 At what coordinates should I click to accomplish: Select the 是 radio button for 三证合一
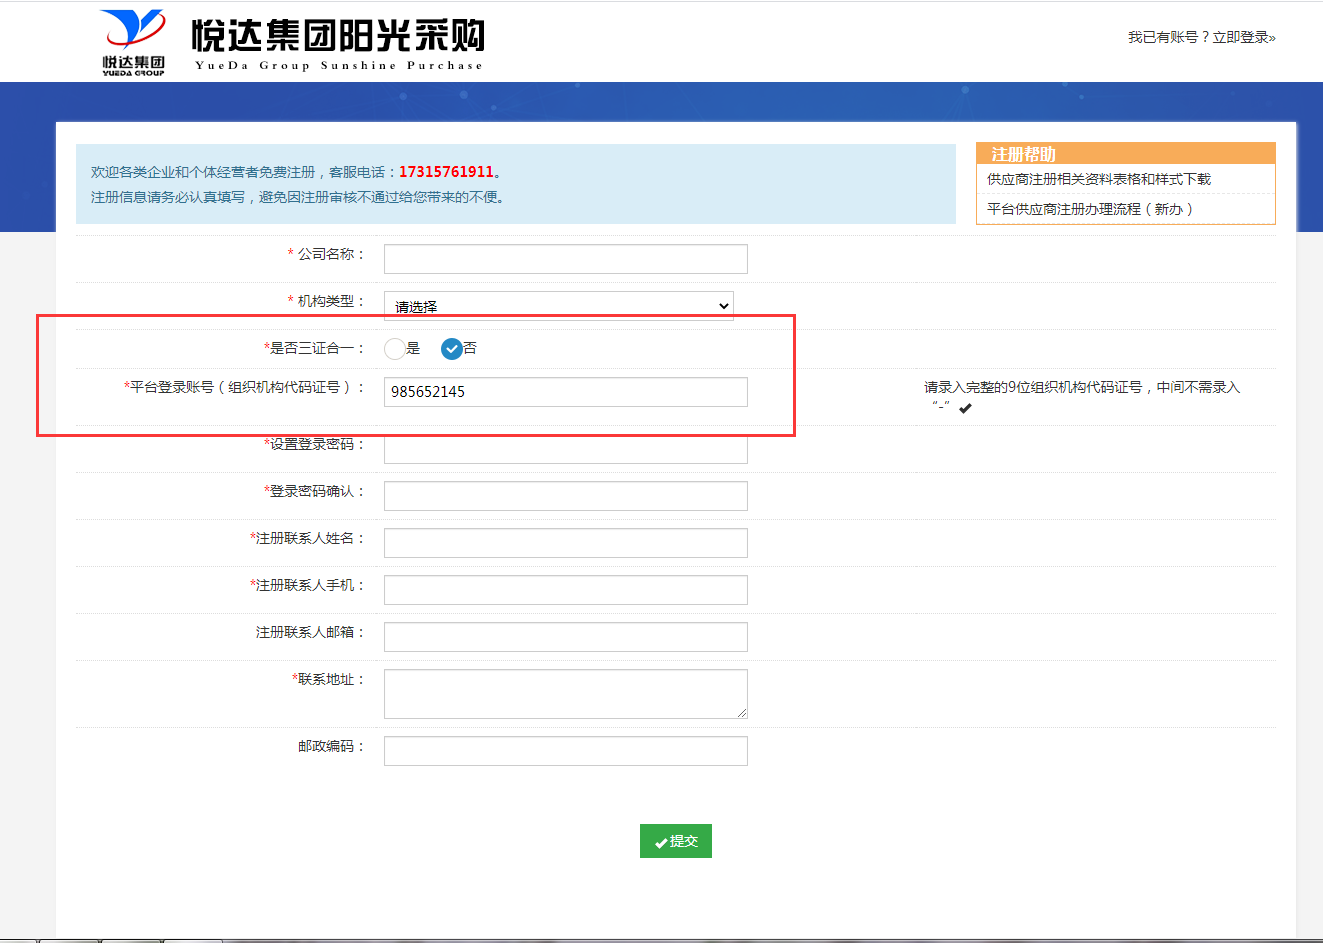pyautogui.click(x=395, y=348)
